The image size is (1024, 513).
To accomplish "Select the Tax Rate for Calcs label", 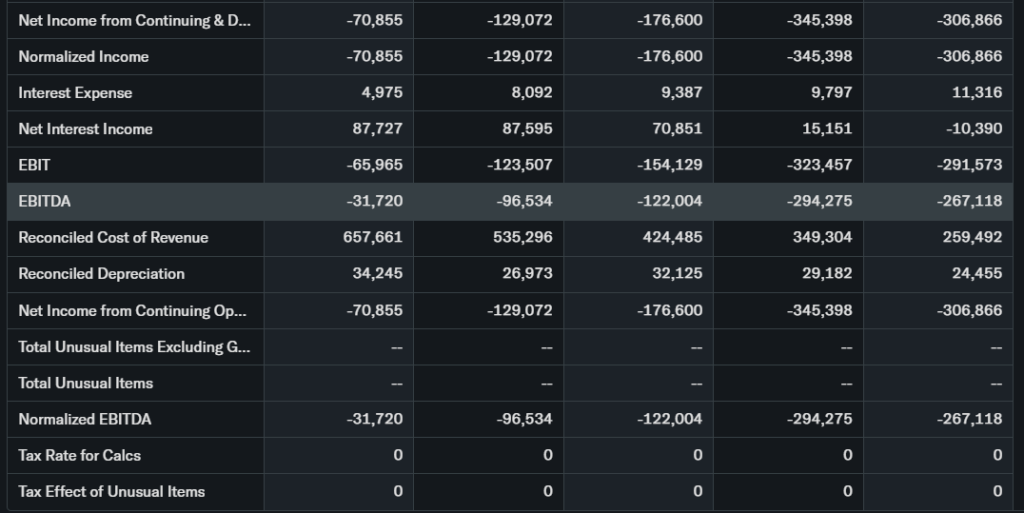I will 79,455.
